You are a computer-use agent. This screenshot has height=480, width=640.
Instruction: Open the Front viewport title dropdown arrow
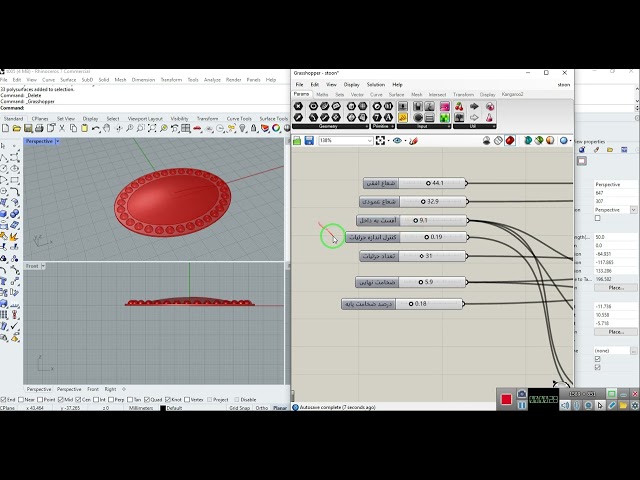[x=43, y=266]
